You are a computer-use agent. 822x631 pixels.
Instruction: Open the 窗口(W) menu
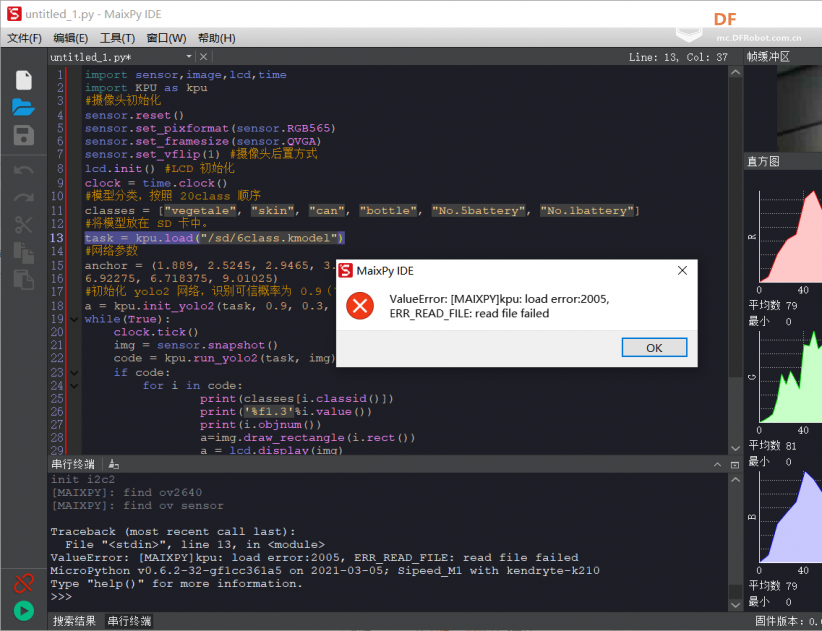[x=166, y=38]
